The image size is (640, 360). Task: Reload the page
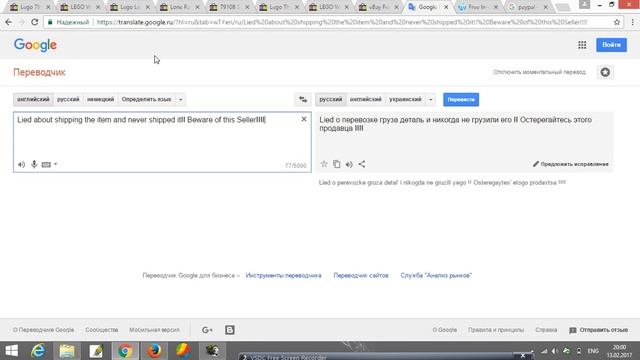point(35,22)
